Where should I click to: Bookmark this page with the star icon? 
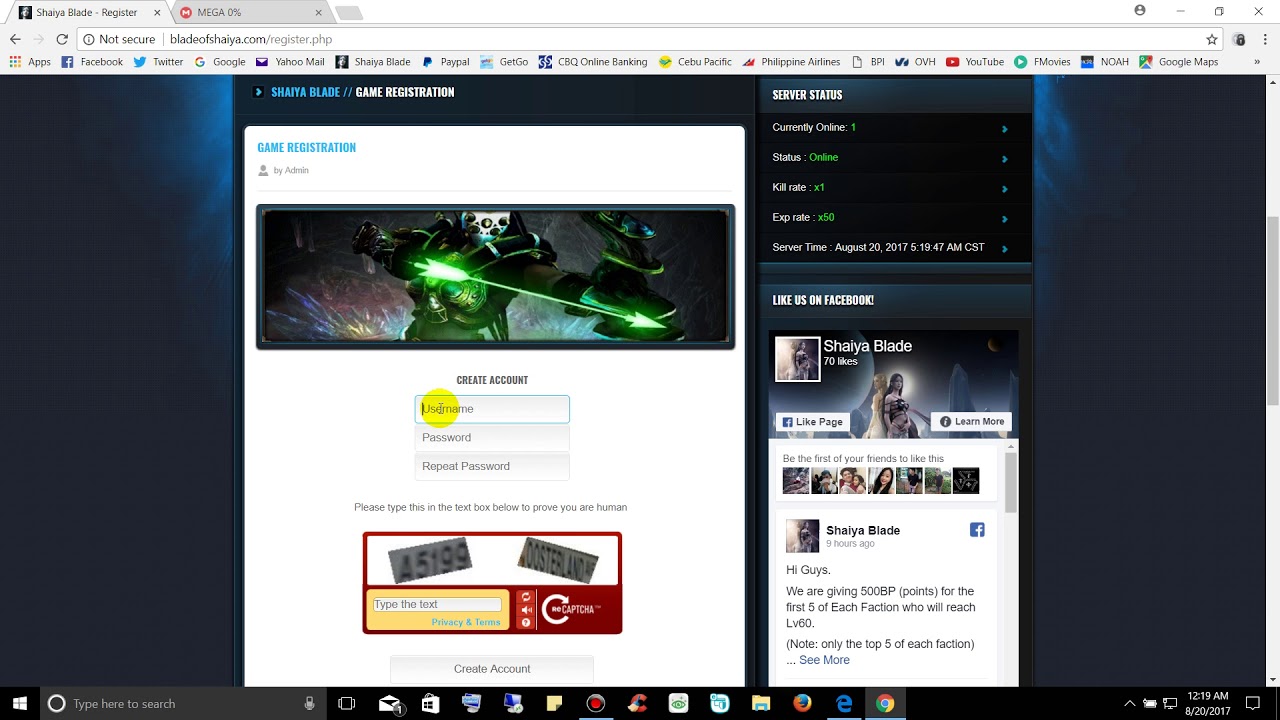point(1212,39)
